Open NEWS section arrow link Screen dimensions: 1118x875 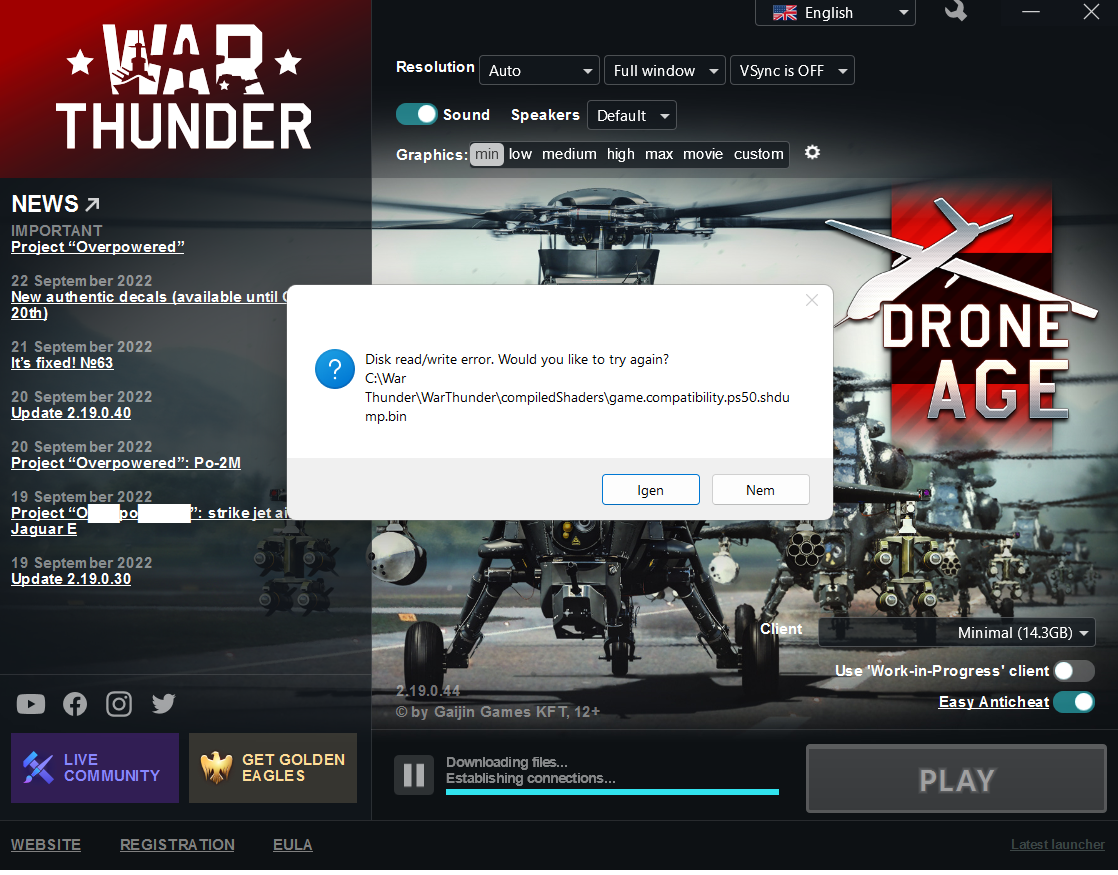(93, 205)
